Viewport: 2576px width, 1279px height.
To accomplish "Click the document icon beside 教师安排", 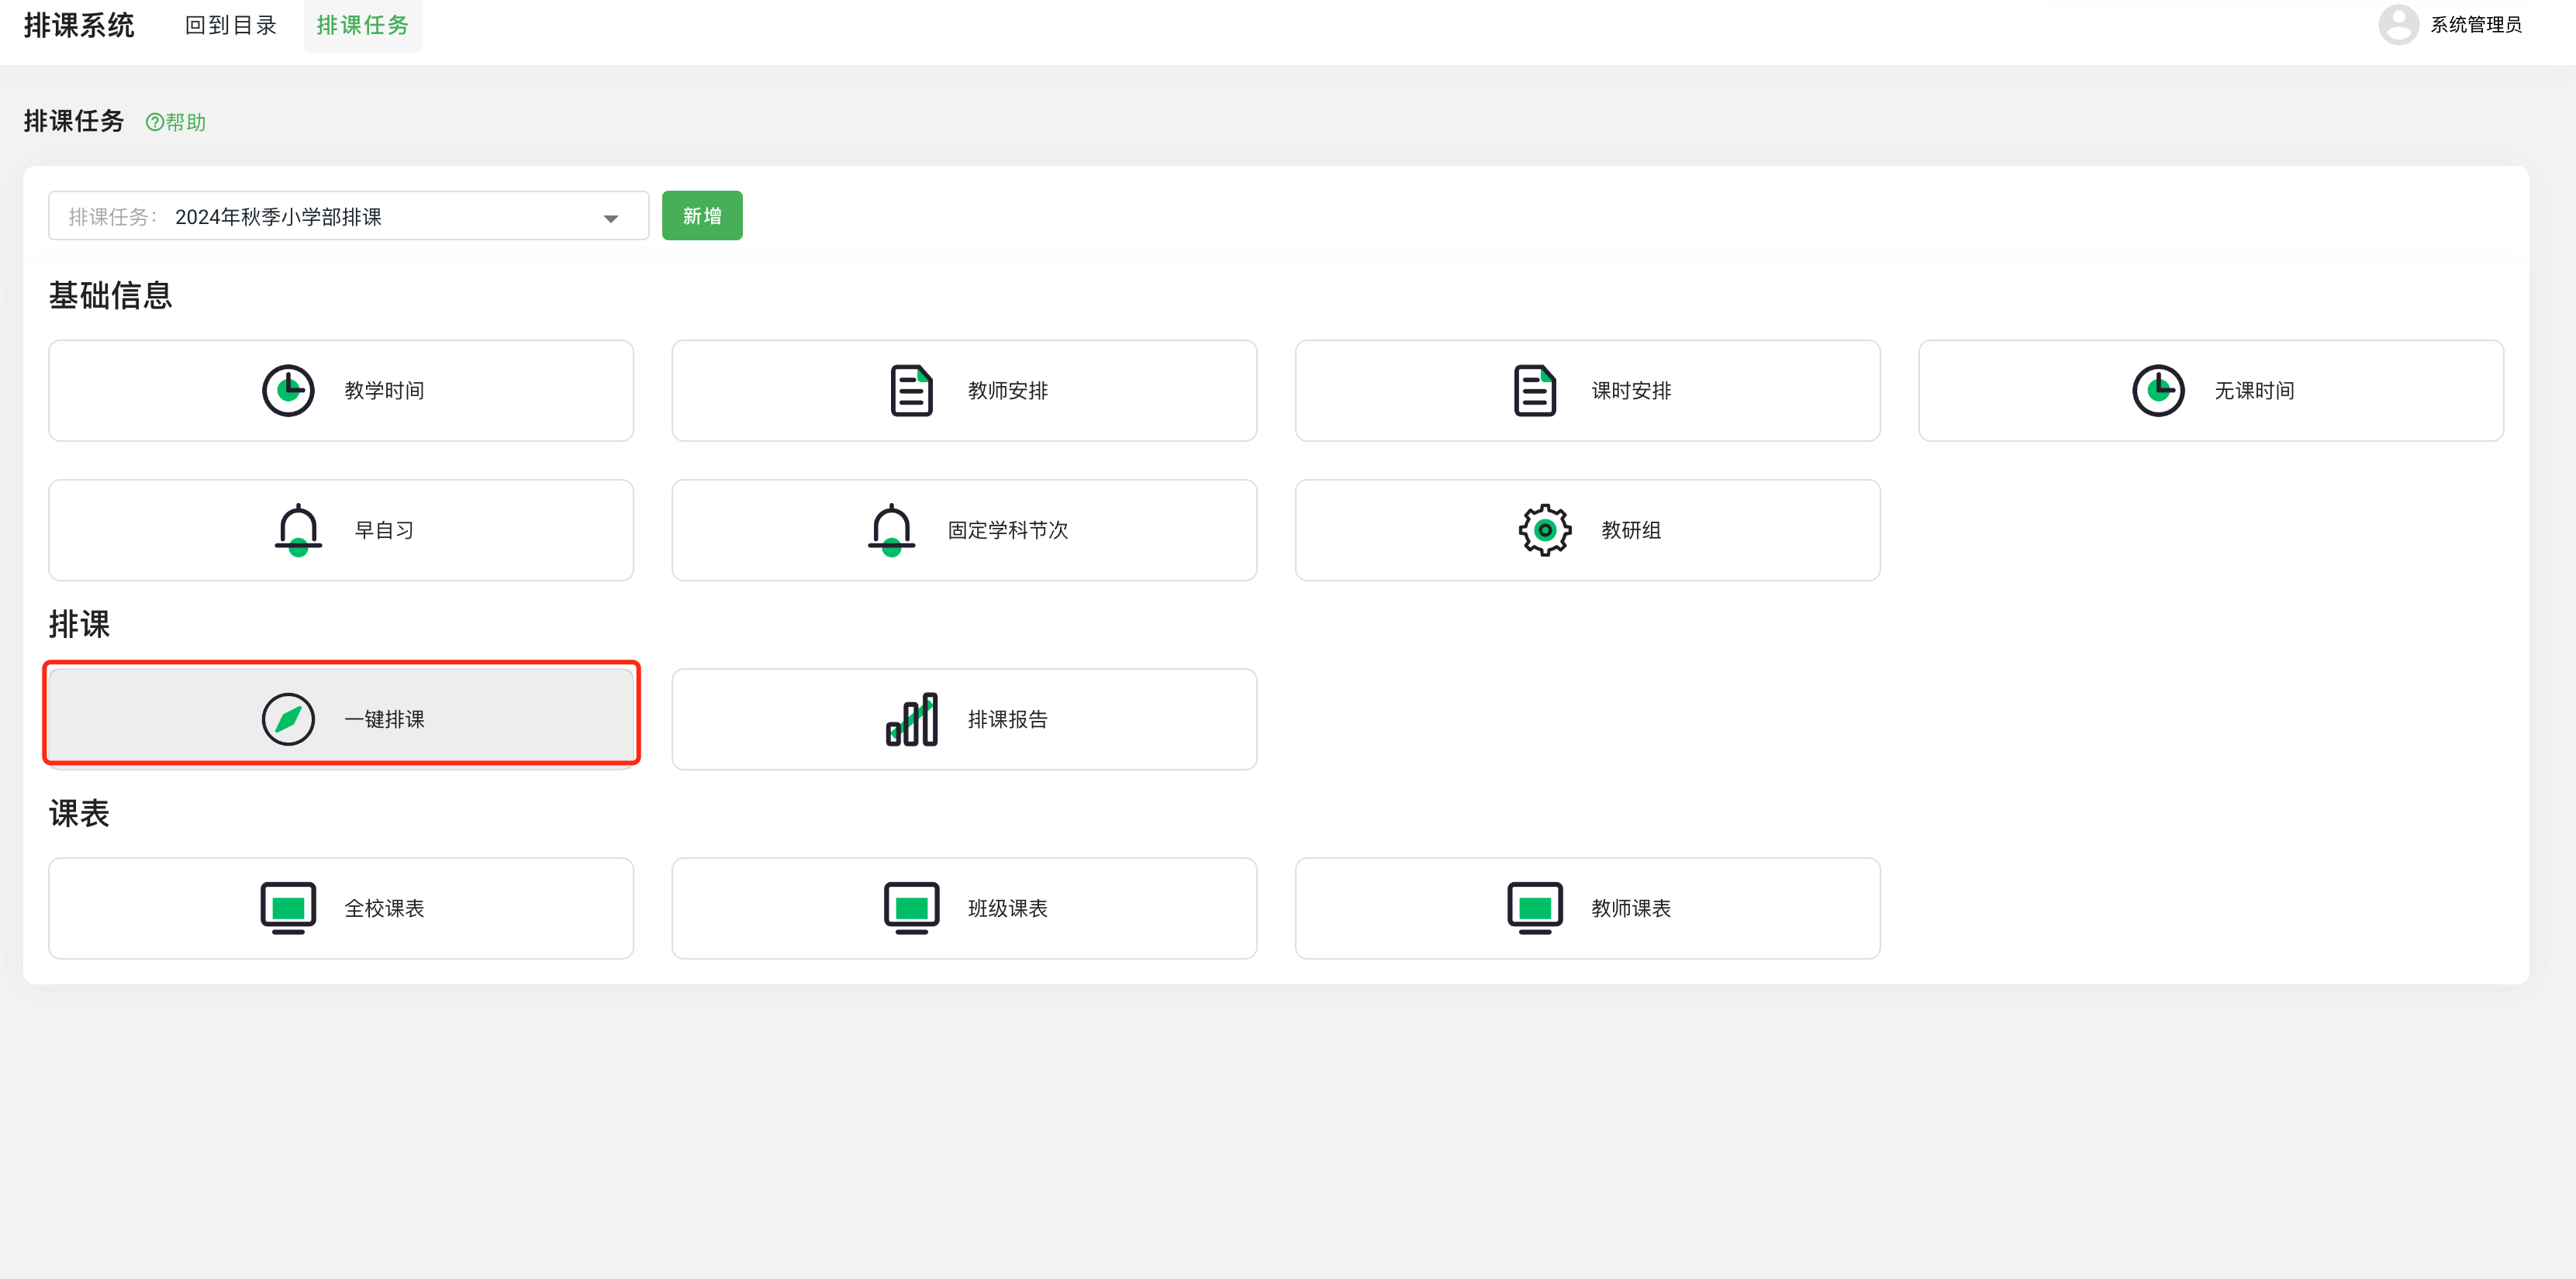I will point(911,390).
